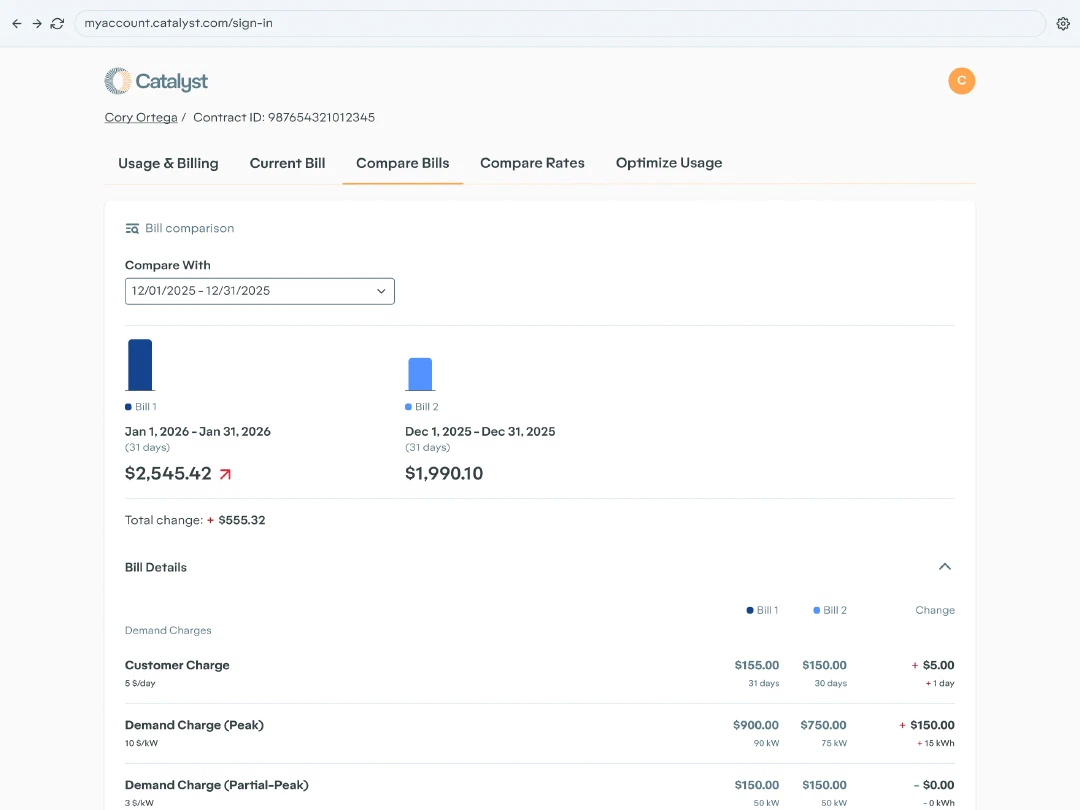The width and height of the screenshot is (1080, 810).
Task: Select the Compare Bills tab
Action: [402, 163]
